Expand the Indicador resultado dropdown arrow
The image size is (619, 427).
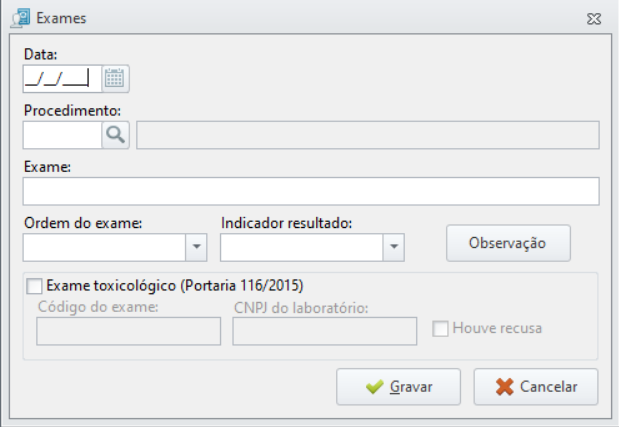click(394, 247)
